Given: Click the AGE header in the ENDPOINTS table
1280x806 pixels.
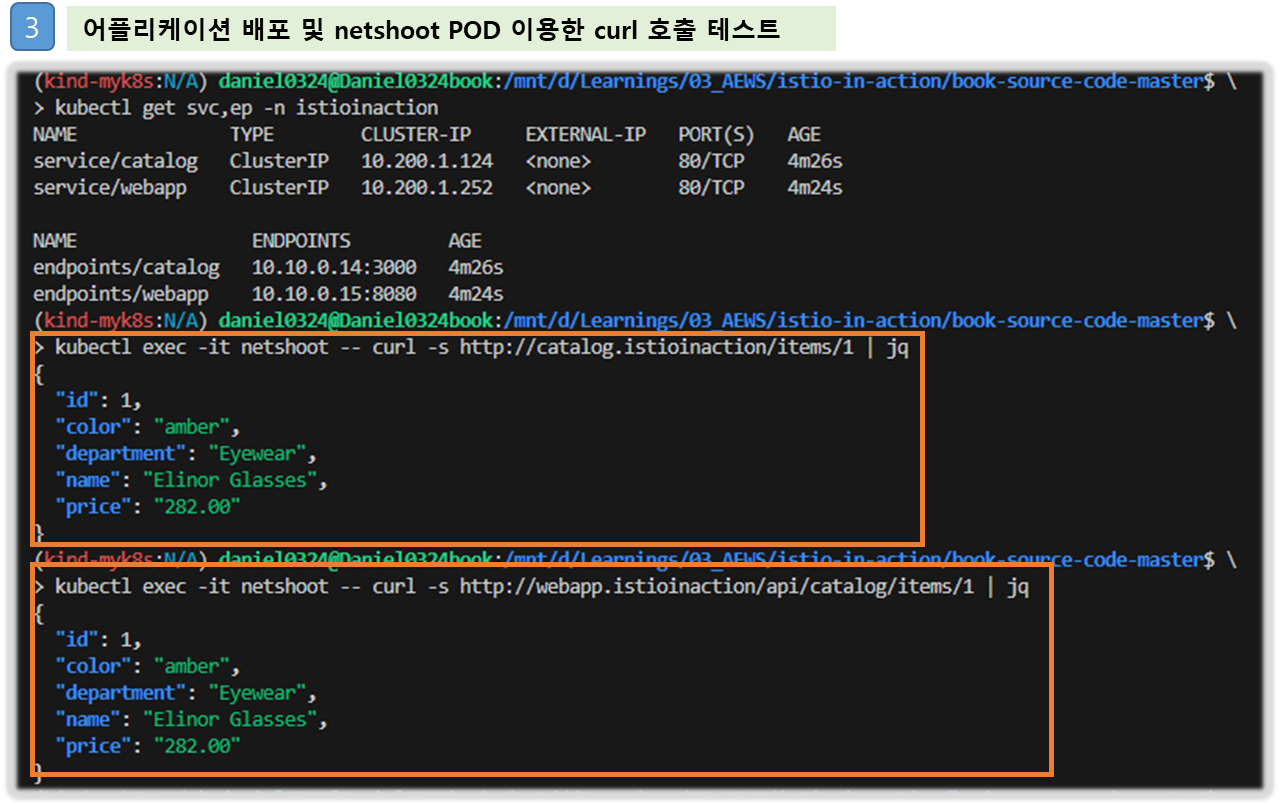Looking at the screenshot, I should (x=465, y=241).
